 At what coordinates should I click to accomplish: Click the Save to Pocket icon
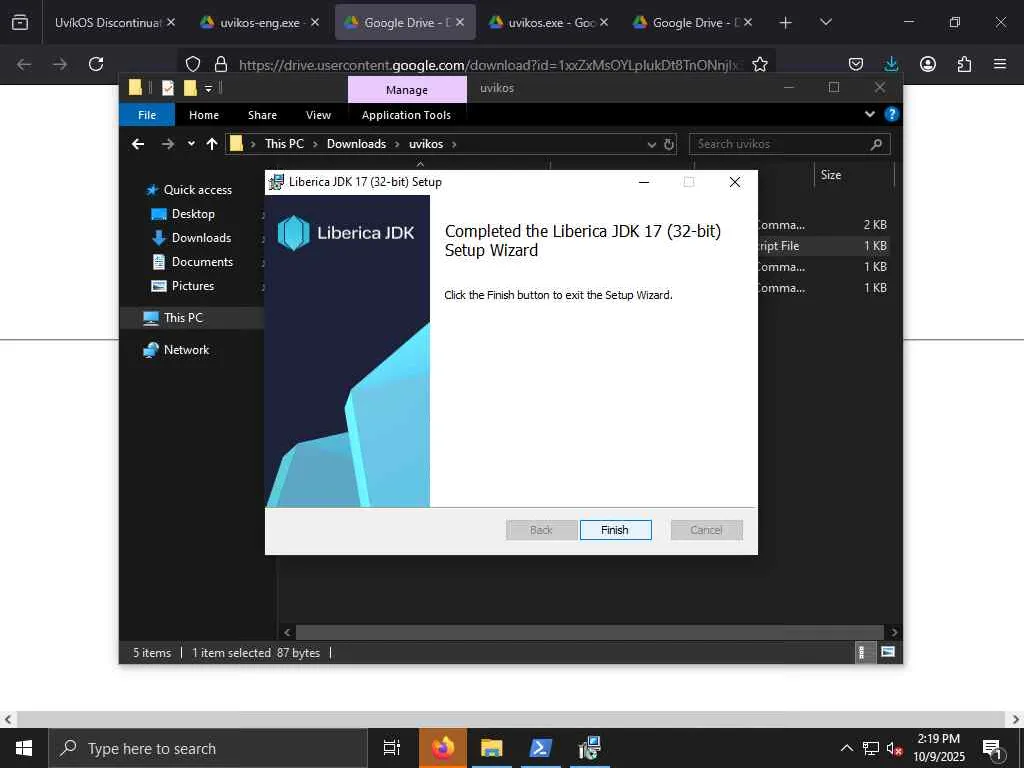point(856,64)
